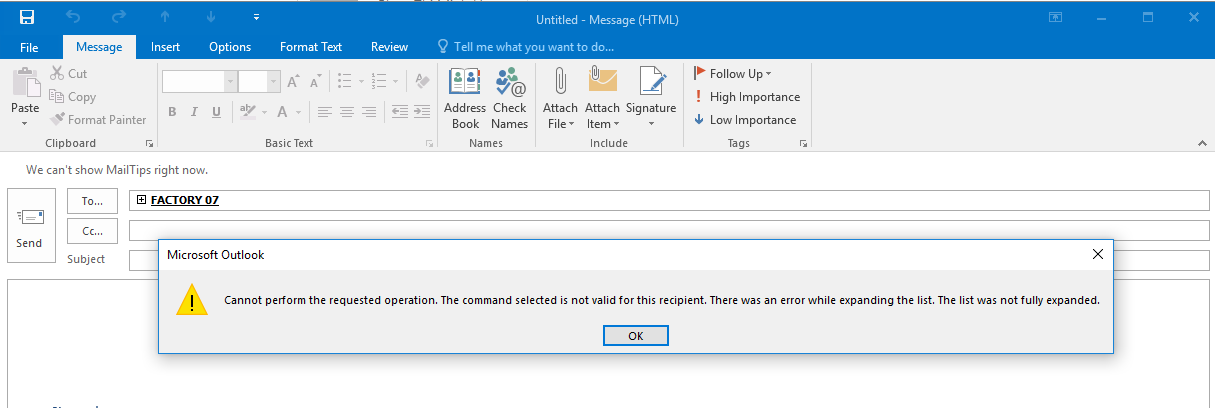The width and height of the screenshot is (1215, 408).
Task: Apply the text highlight color
Action: (246, 112)
